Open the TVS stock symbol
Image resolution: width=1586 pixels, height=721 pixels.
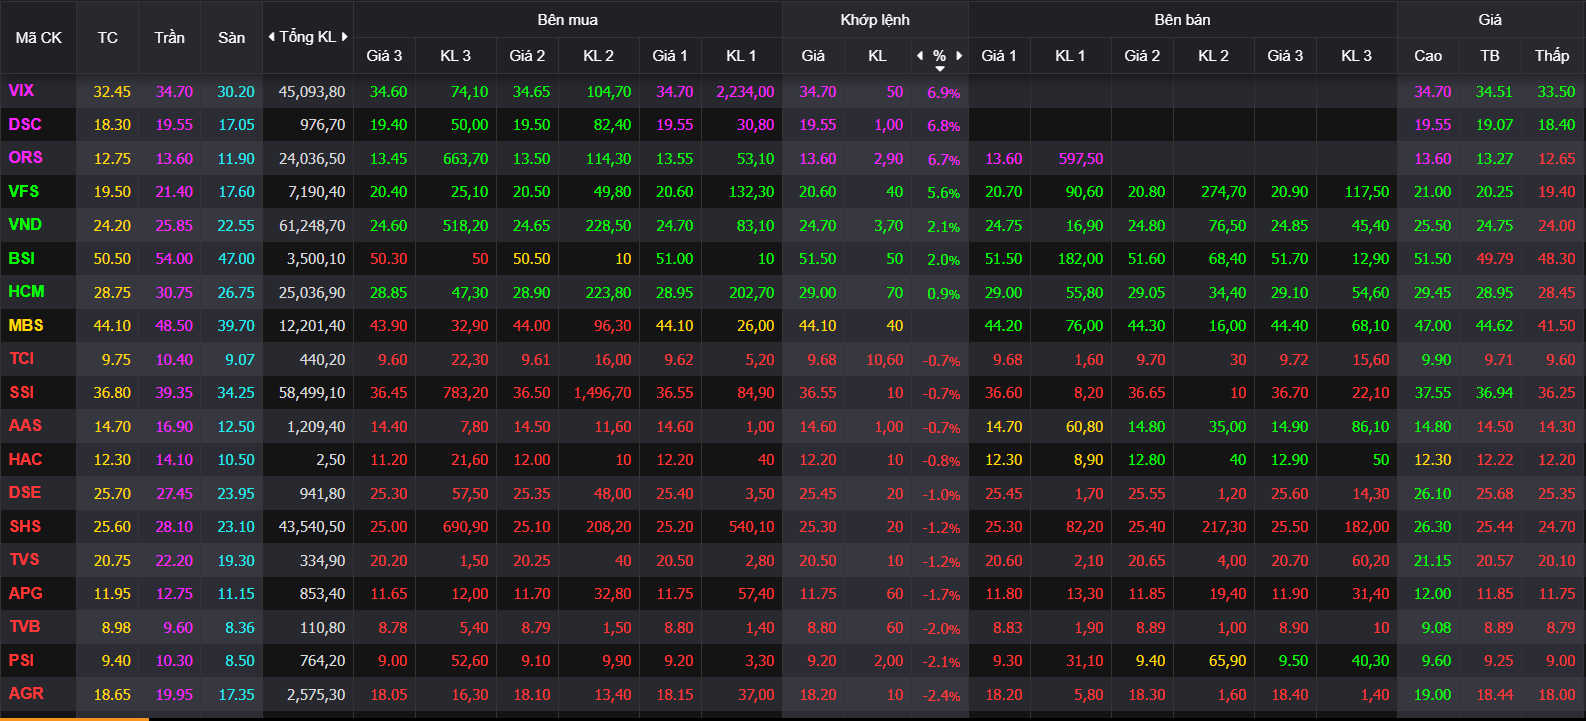point(24,560)
